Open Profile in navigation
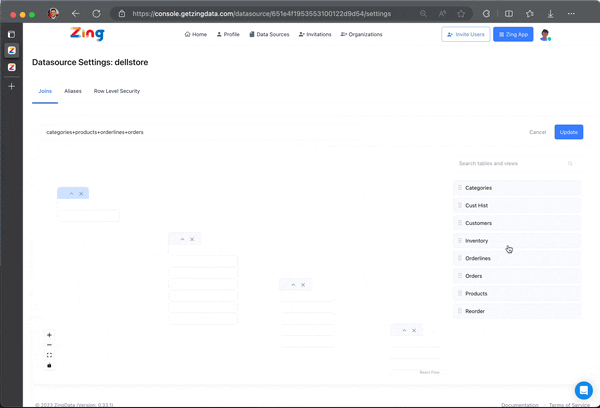Viewport: 600px width, 408px height. tap(228, 34)
